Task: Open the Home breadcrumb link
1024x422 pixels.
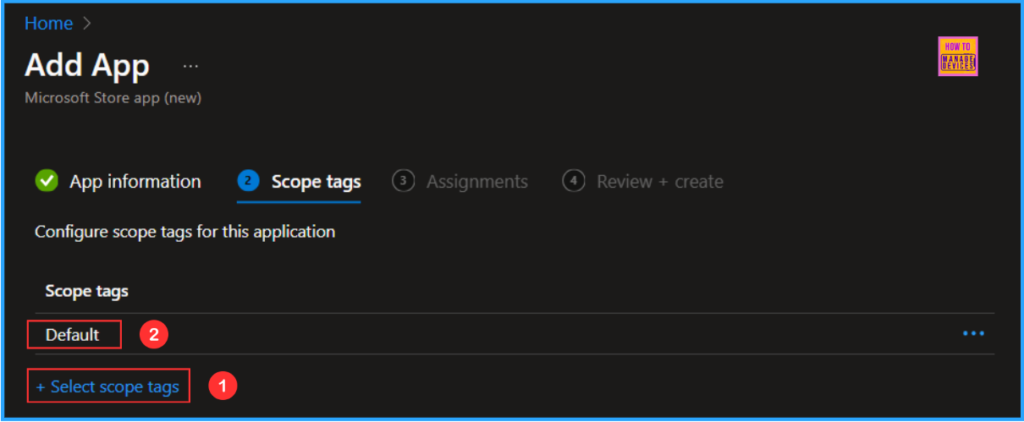Action: [48, 24]
